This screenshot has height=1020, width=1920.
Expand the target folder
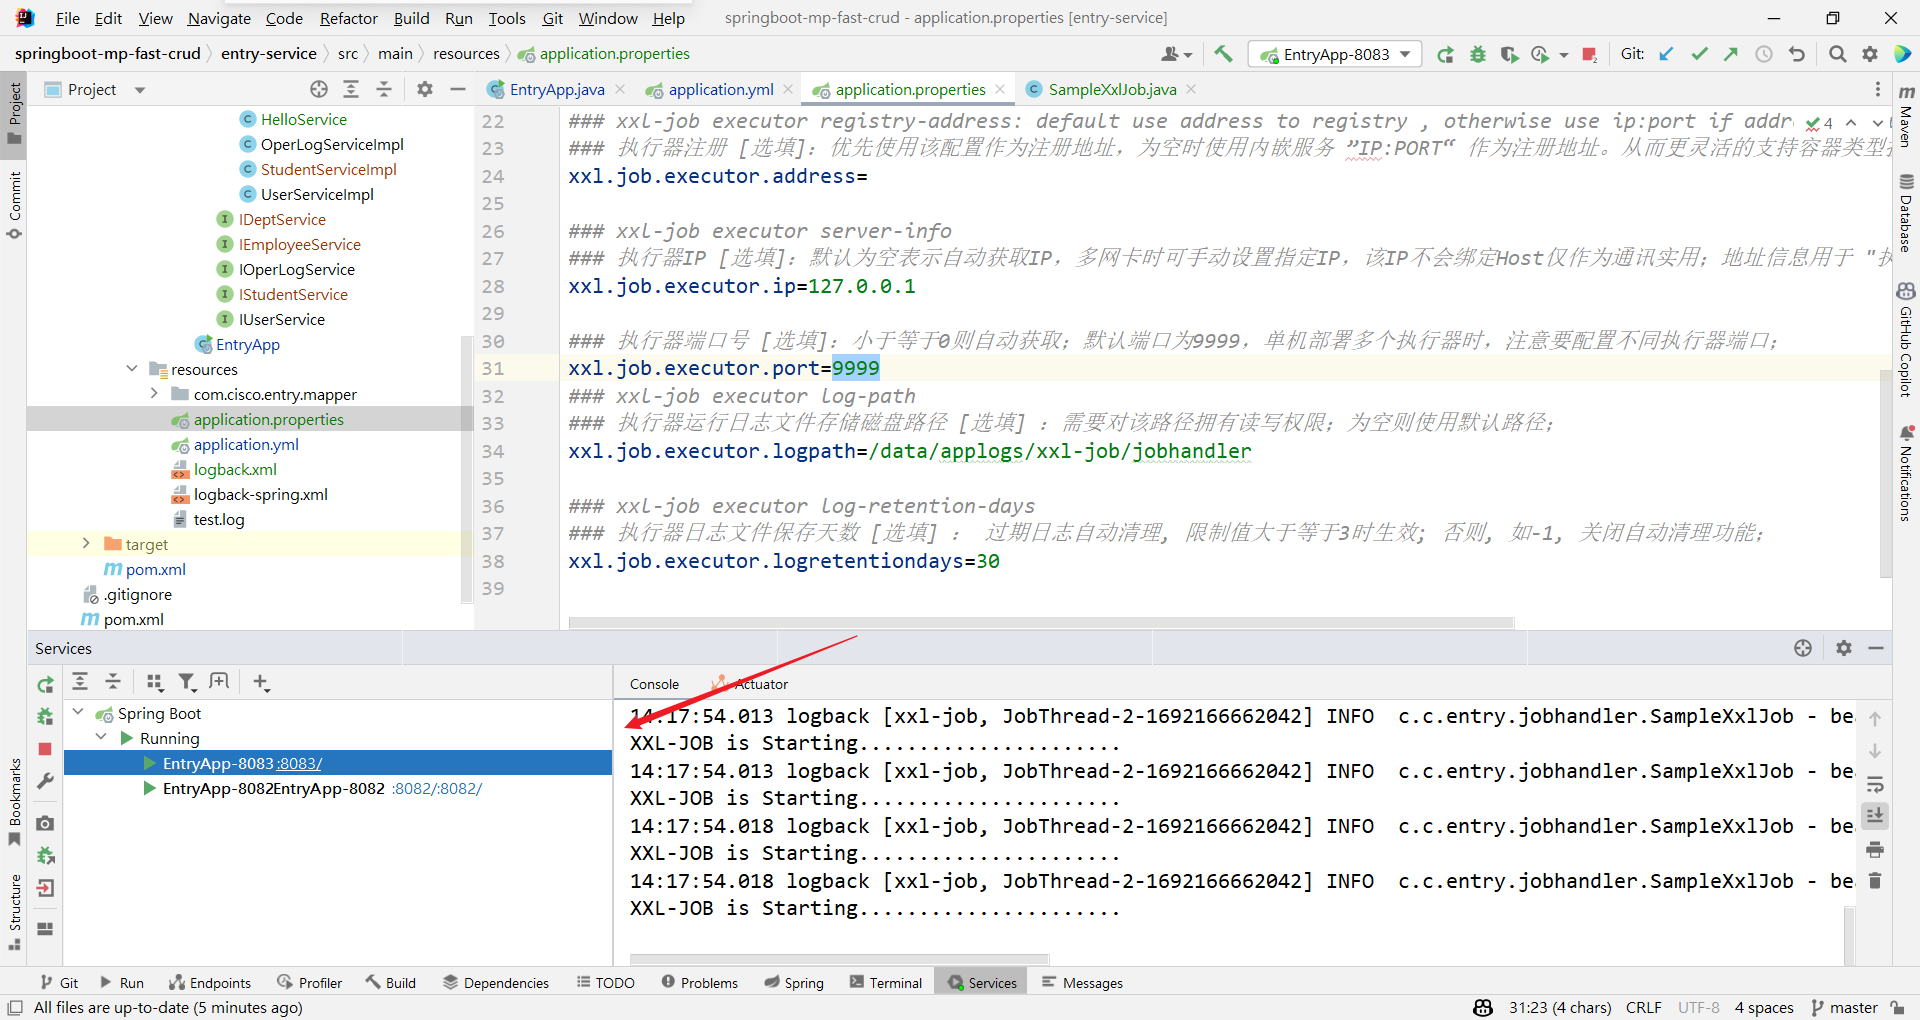[x=86, y=544]
